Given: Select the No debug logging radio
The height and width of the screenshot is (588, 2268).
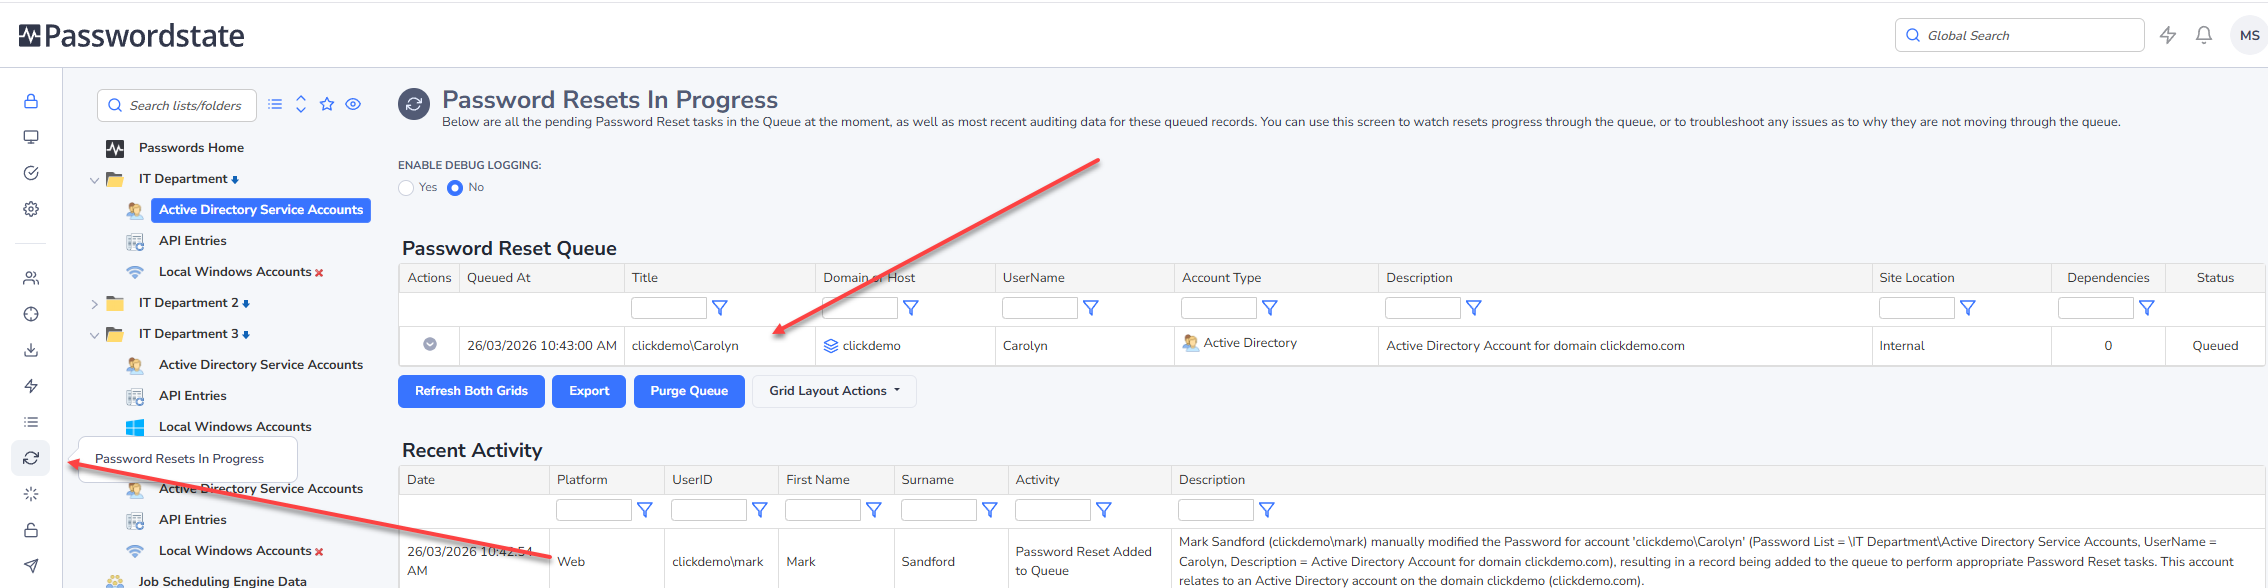Looking at the screenshot, I should point(455,188).
